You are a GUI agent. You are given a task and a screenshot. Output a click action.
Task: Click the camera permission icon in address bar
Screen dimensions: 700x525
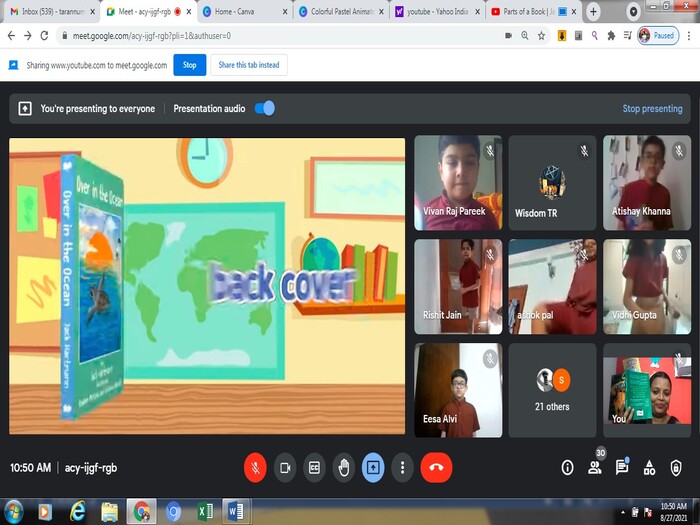coord(508,36)
